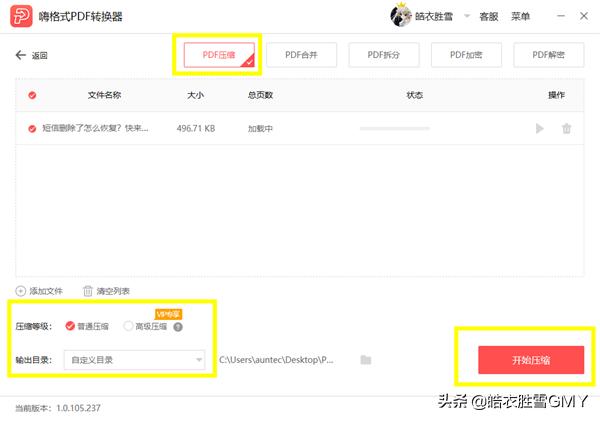Toggle checkbox for file 短信删除了怎么恢复
Screen dimensions: 600x421
[x=32, y=129]
